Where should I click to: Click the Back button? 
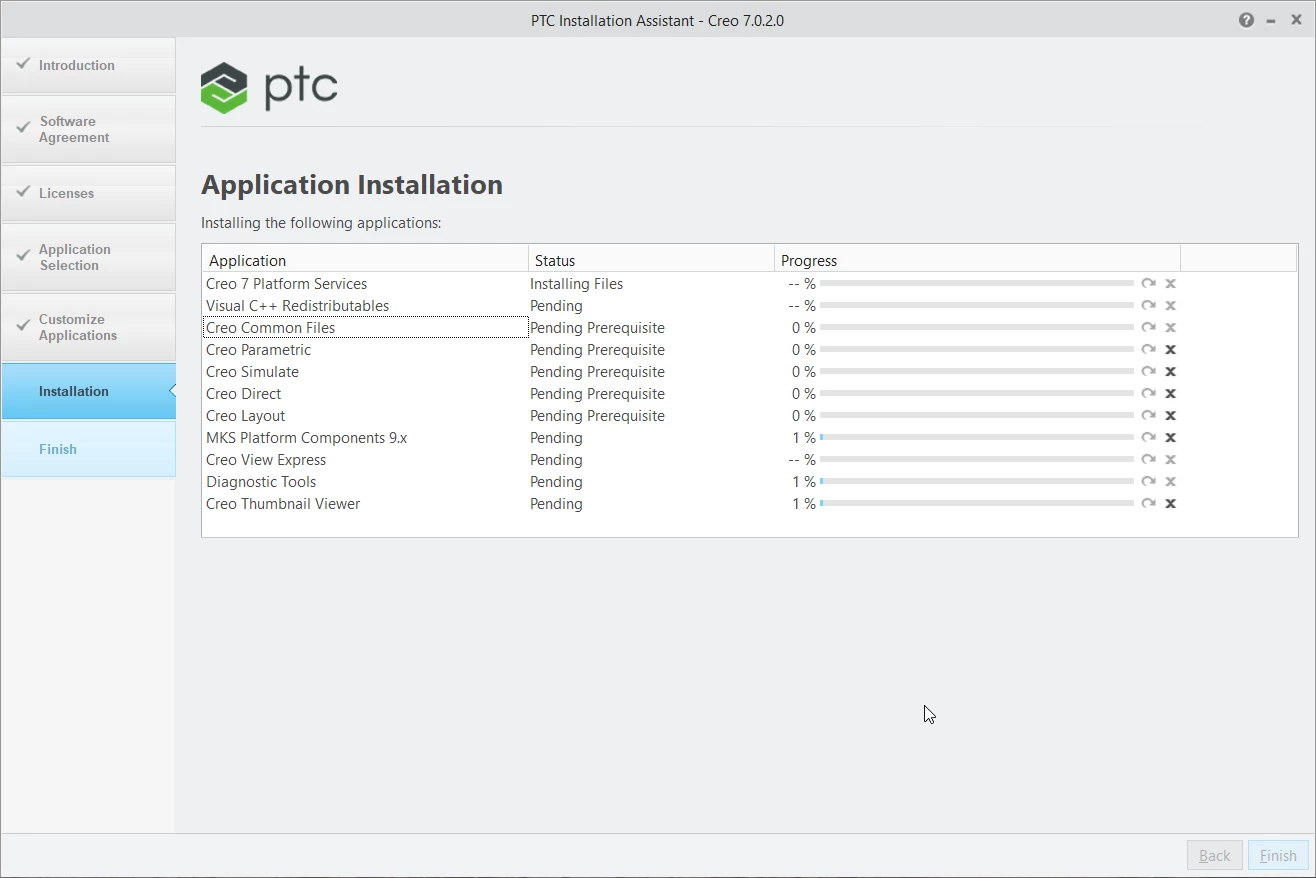pos(1215,856)
